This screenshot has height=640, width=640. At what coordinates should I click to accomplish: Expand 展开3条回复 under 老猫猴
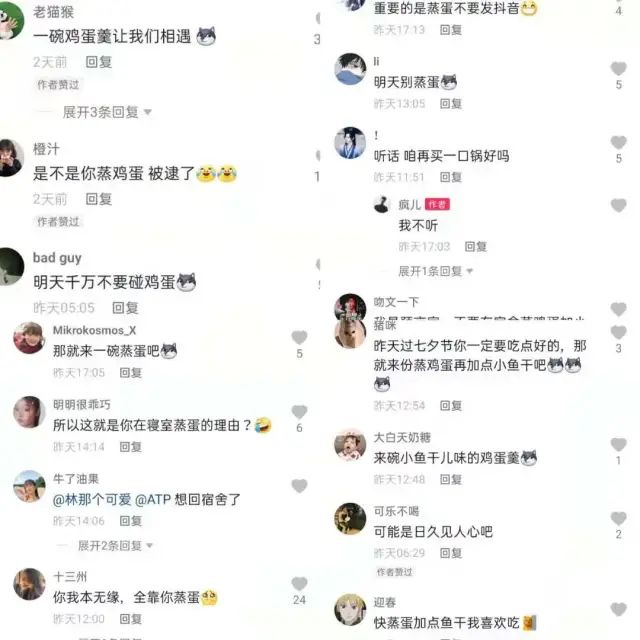point(107,112)
